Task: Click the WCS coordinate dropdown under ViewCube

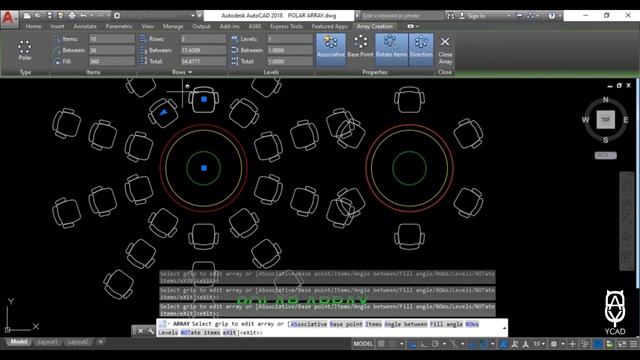Action: point(605,156)
